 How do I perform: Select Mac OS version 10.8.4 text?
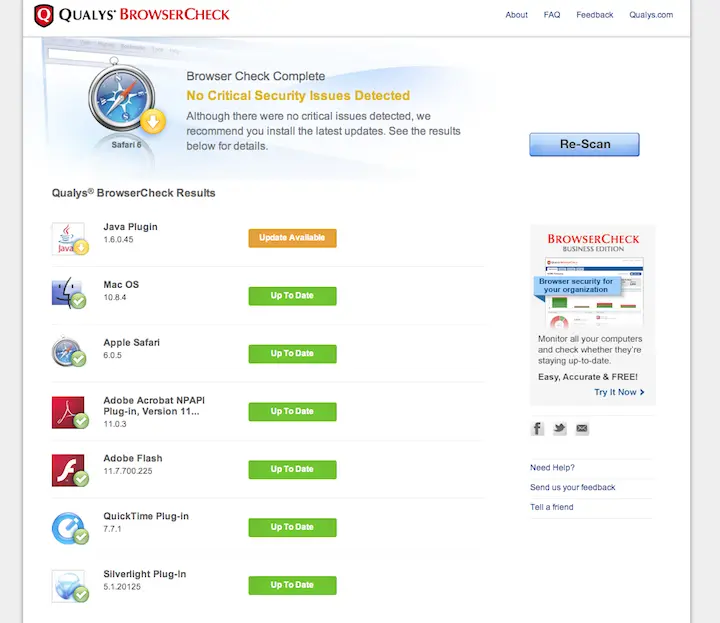pyautogui.click(x=115, y=297)
